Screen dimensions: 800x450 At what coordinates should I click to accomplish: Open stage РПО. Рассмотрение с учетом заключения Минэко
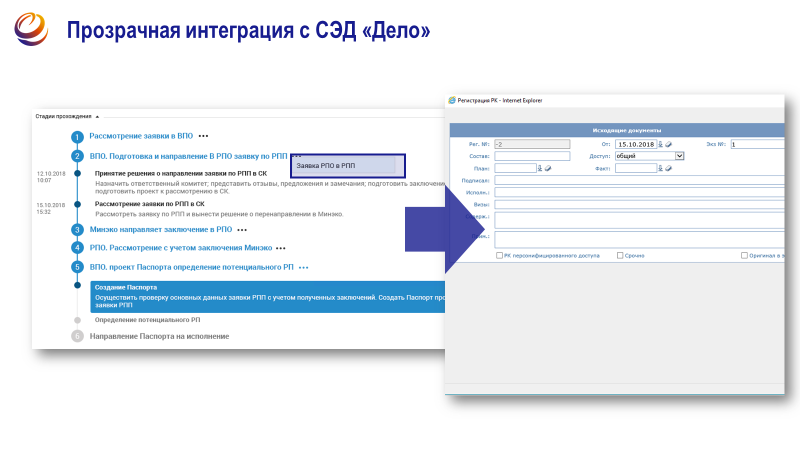point(181,248)
